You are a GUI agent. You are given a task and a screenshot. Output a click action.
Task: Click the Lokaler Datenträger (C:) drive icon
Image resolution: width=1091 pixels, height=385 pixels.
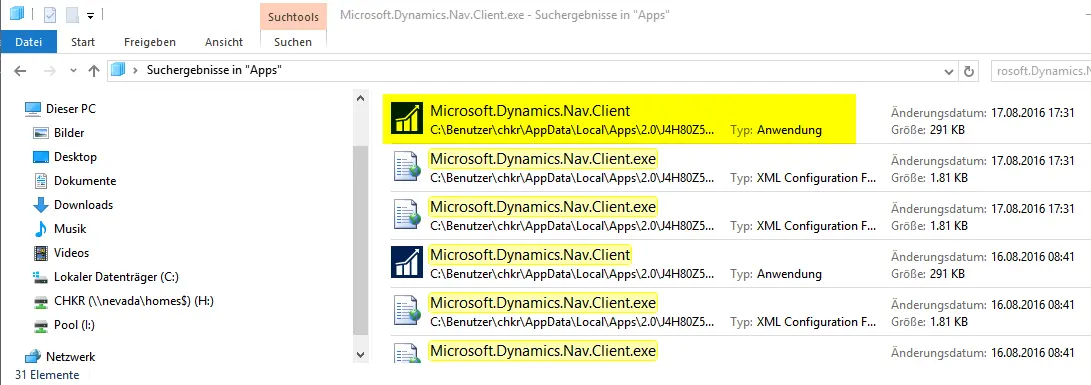41,278
